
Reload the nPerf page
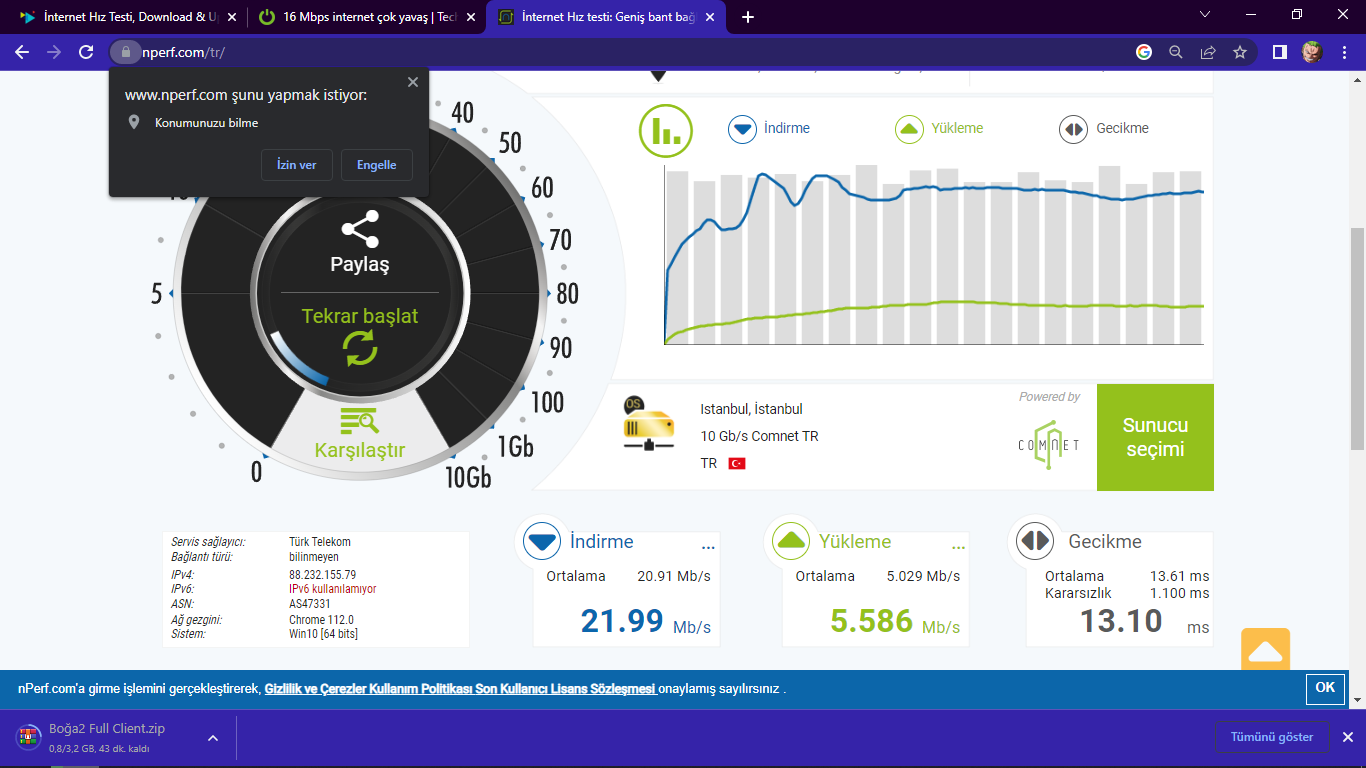click(x=86, y=52)
